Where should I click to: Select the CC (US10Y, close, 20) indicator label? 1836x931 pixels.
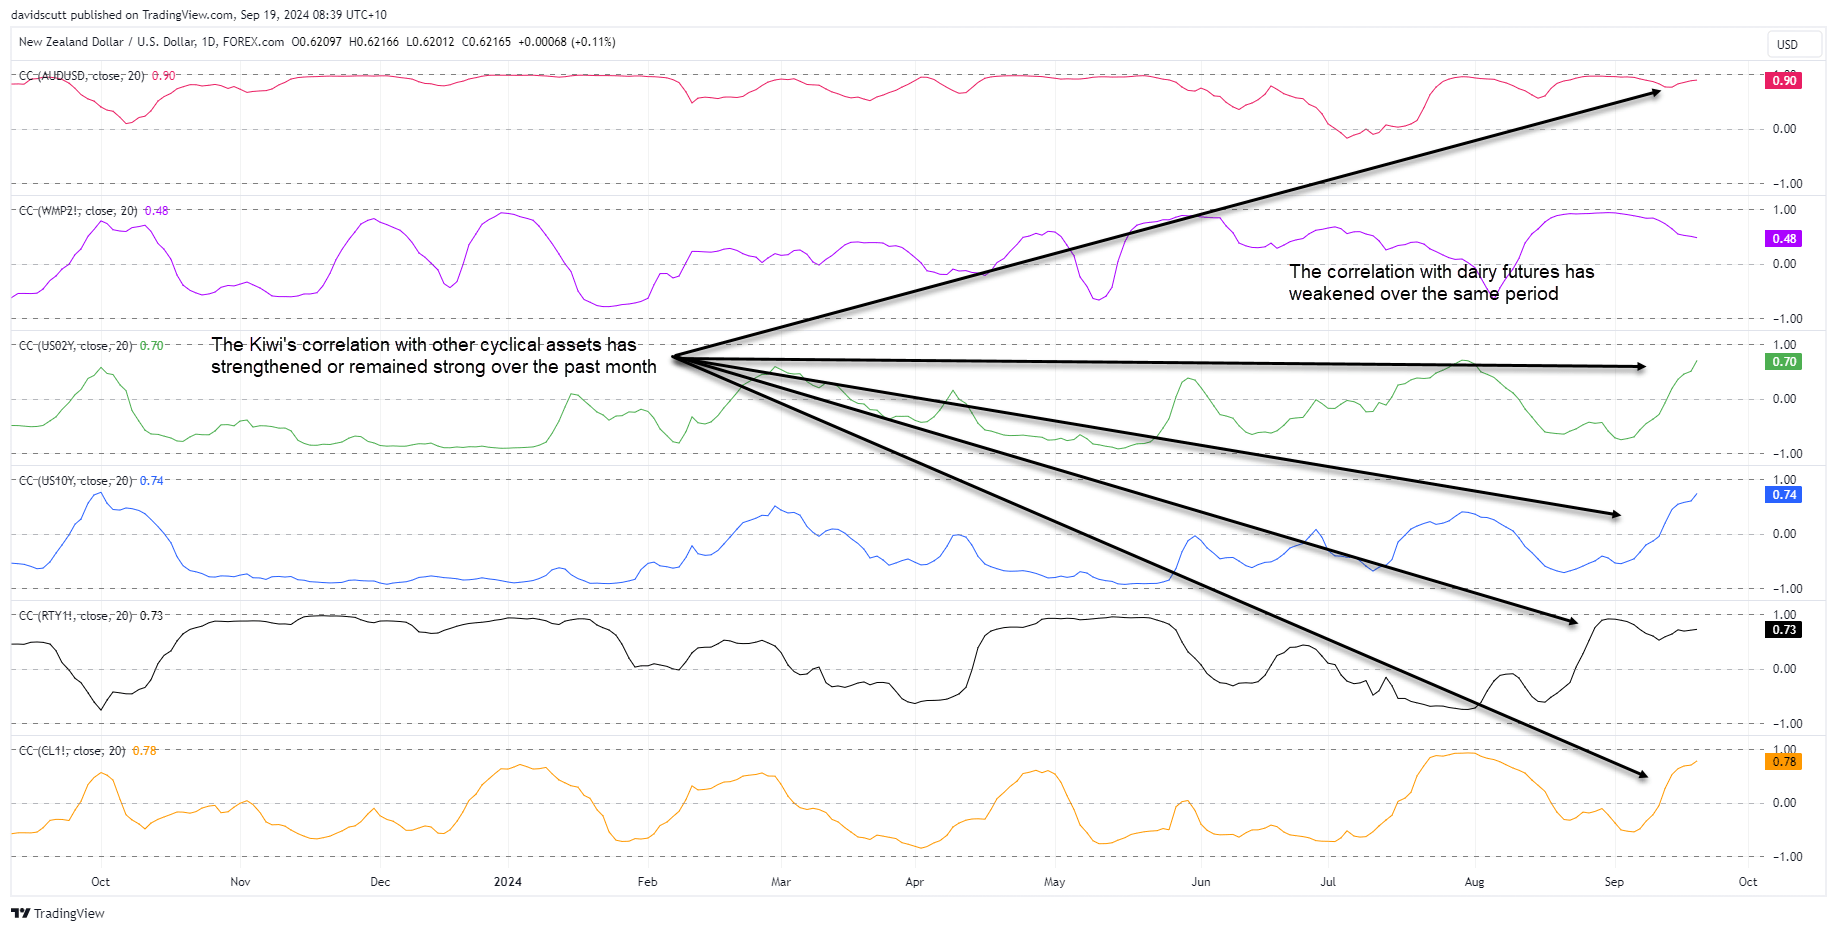coord(76,481)
